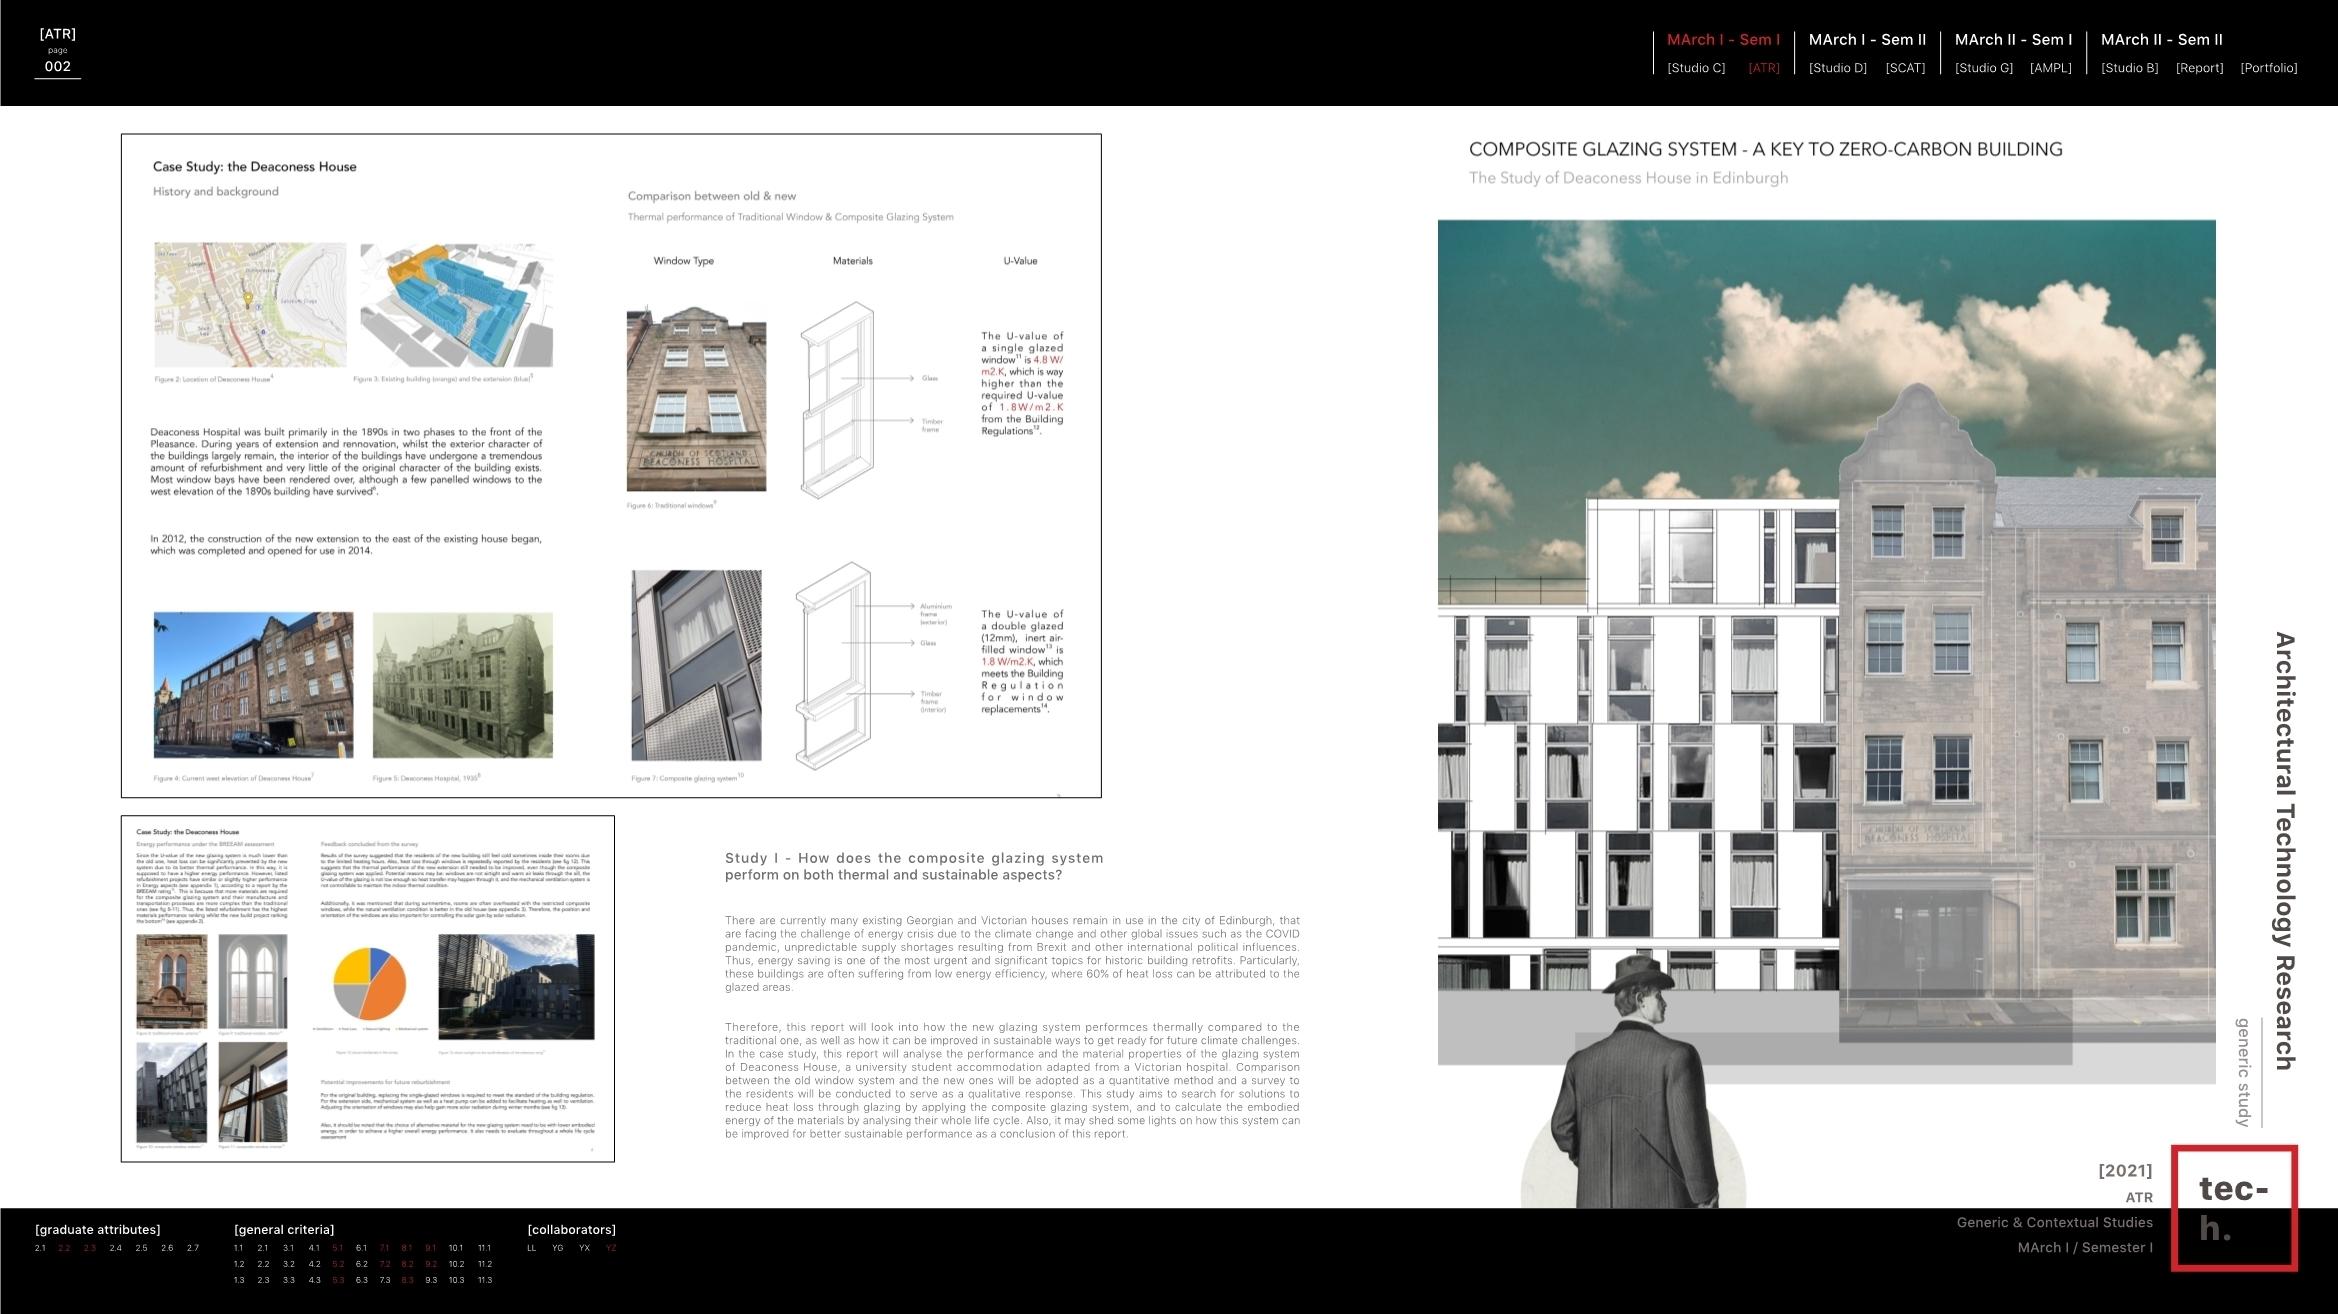Open the MArch I - Sem I section
Viewport: 2338px width, 1314px height.
click(x=1723, y=40)
